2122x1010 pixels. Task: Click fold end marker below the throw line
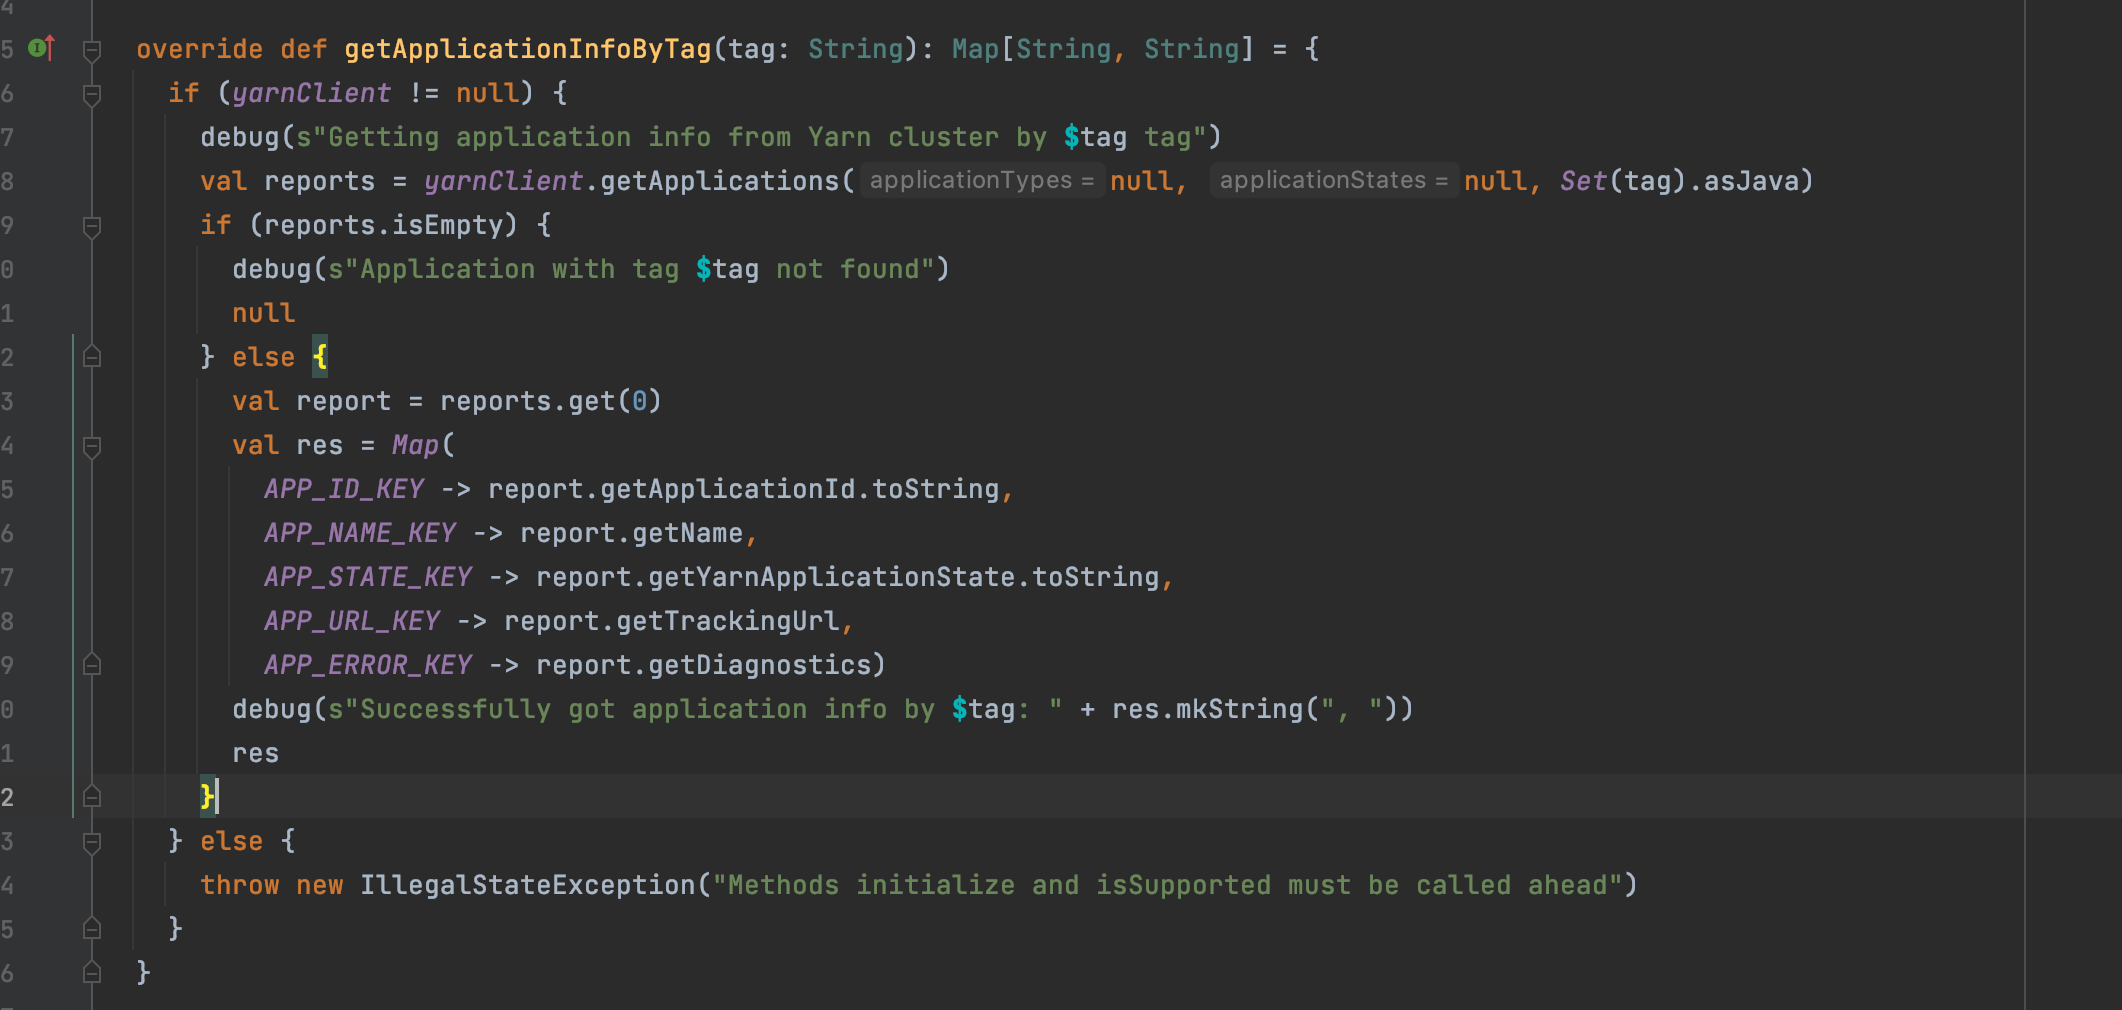coord(92,929)
